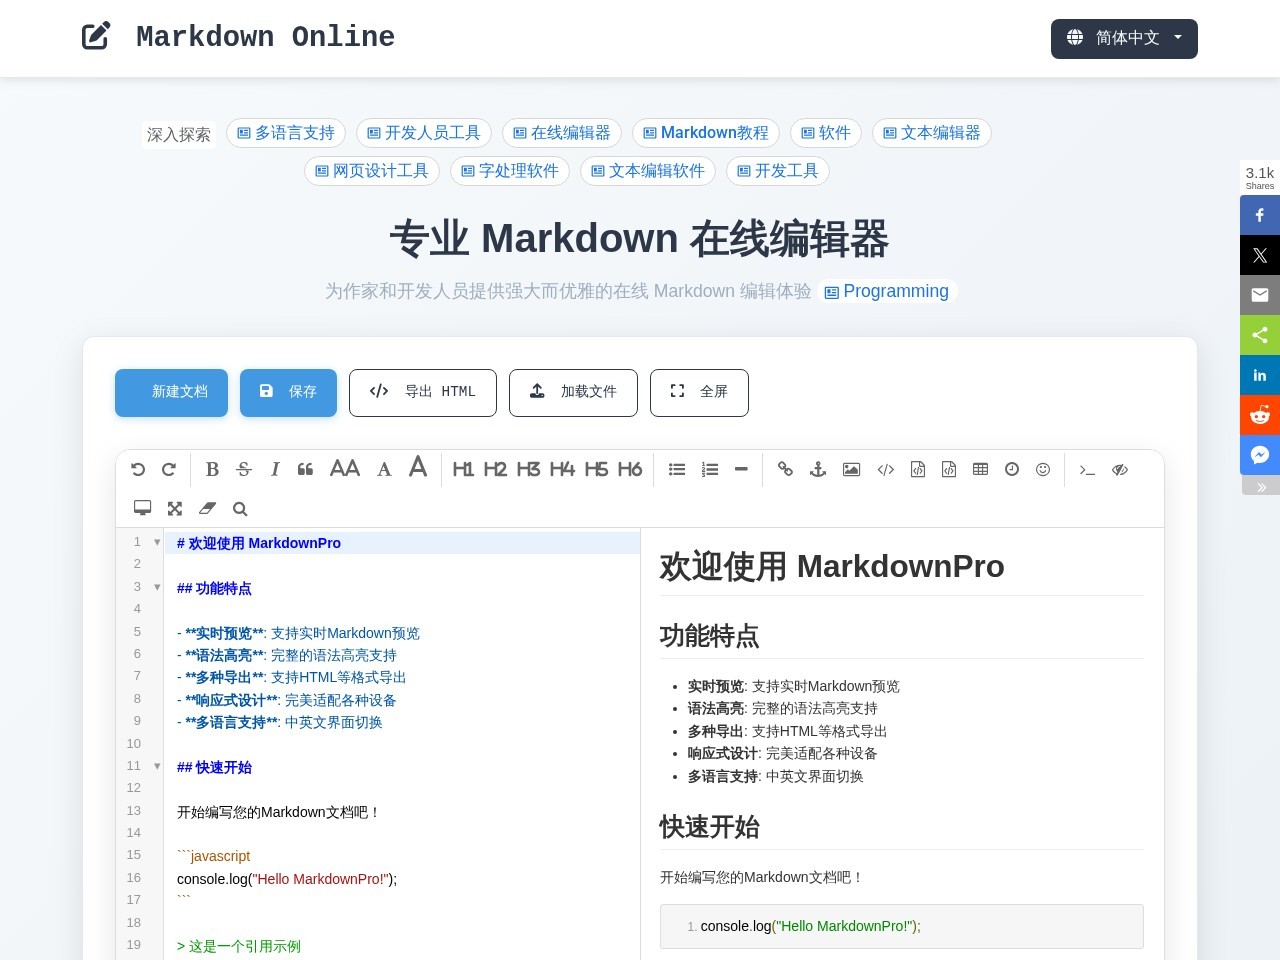Open the Markdown教程 tag link
1280x960 pixels.
point(706,133)
